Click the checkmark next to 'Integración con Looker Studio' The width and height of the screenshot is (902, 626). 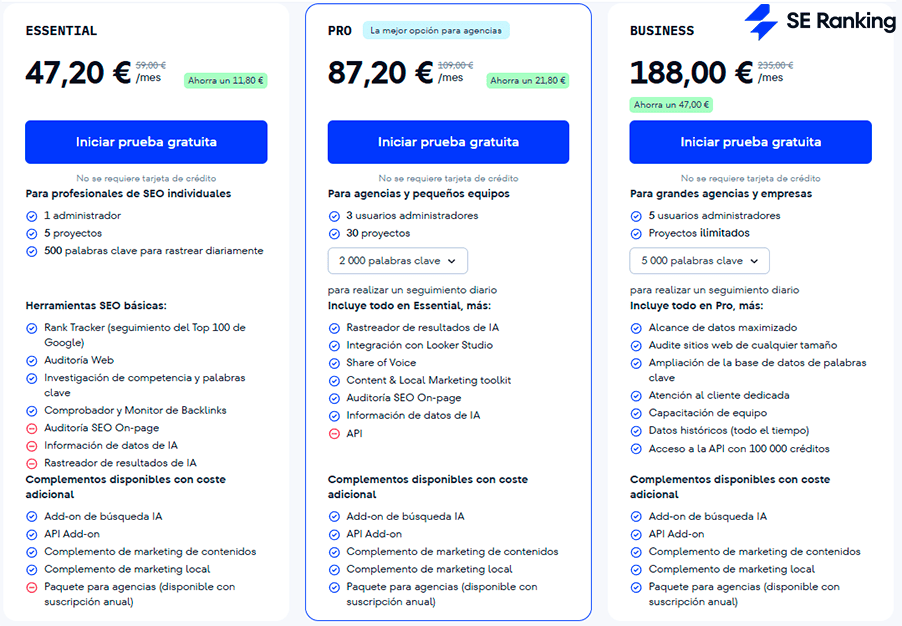tap(334, 345)
